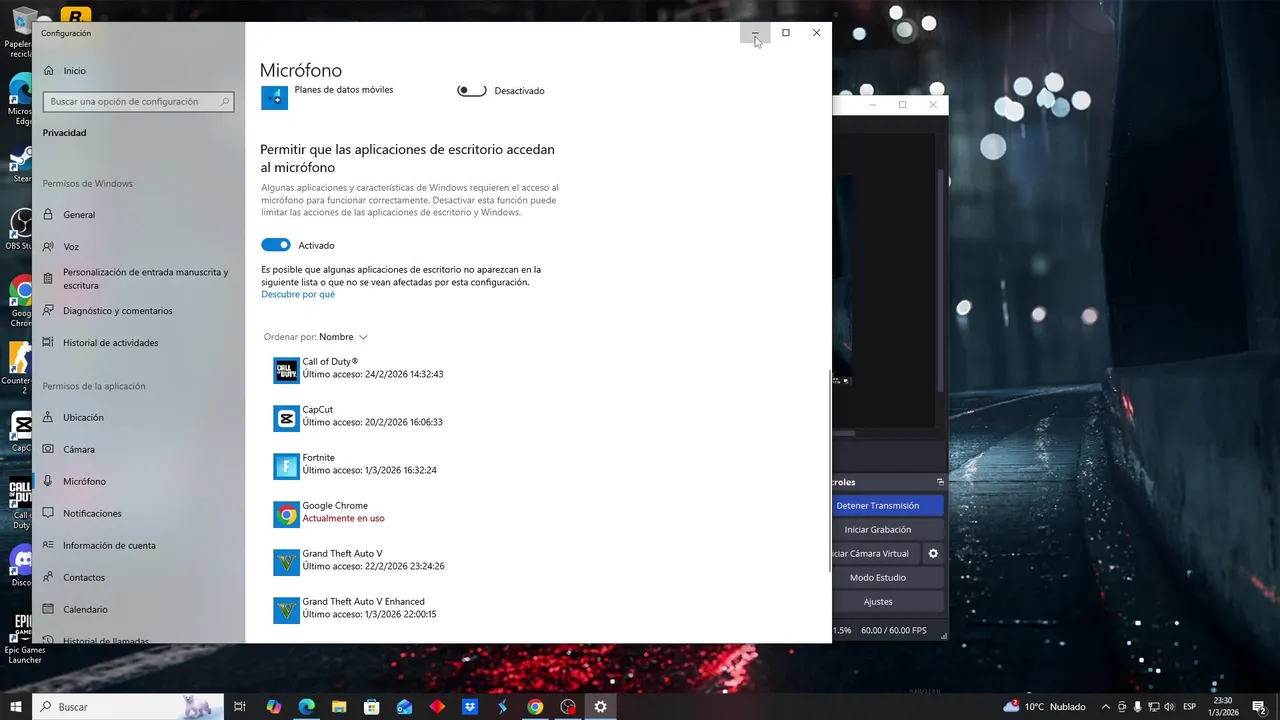The image size is (1280, 720).
Task: Select the Google Chrome icon in microphone list
Action: click(x=287, y=514)
